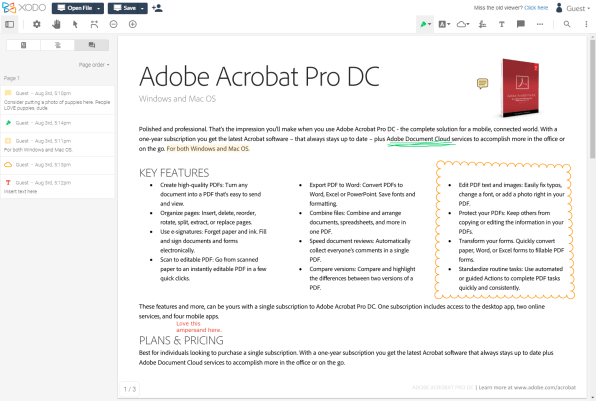Click the sticky note icon on the page
This screenshot has height=401, width=596.
(482, 83)
